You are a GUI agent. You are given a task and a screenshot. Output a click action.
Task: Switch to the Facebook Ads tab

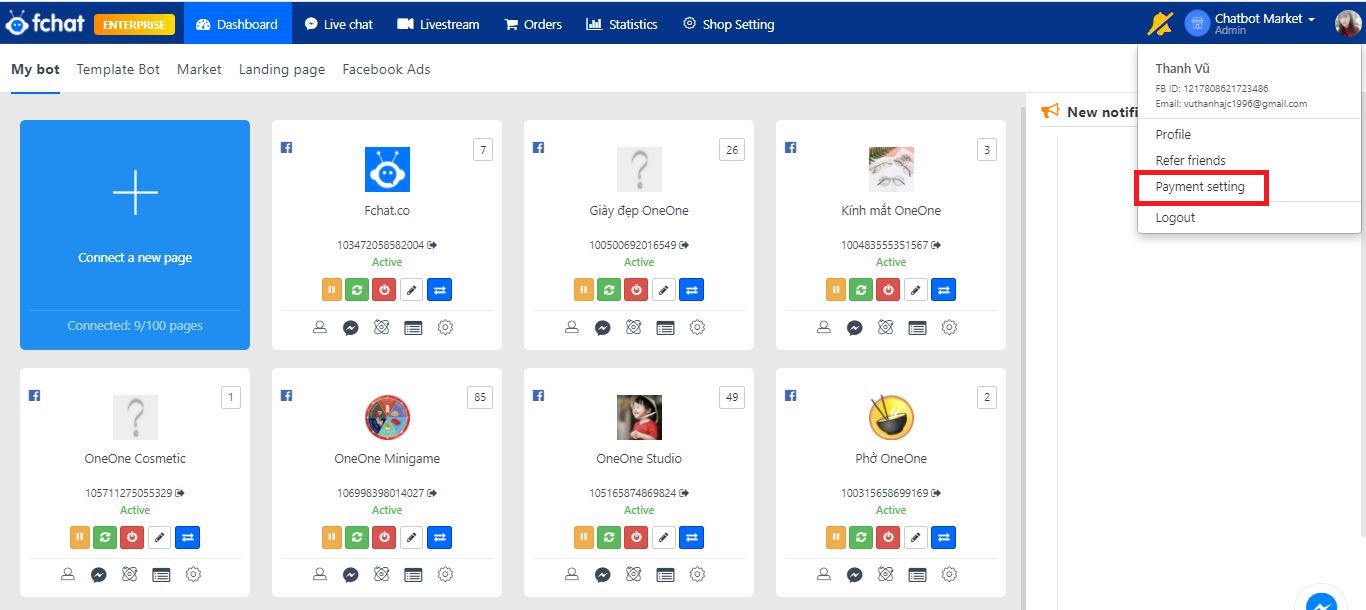tap(386, 70)
